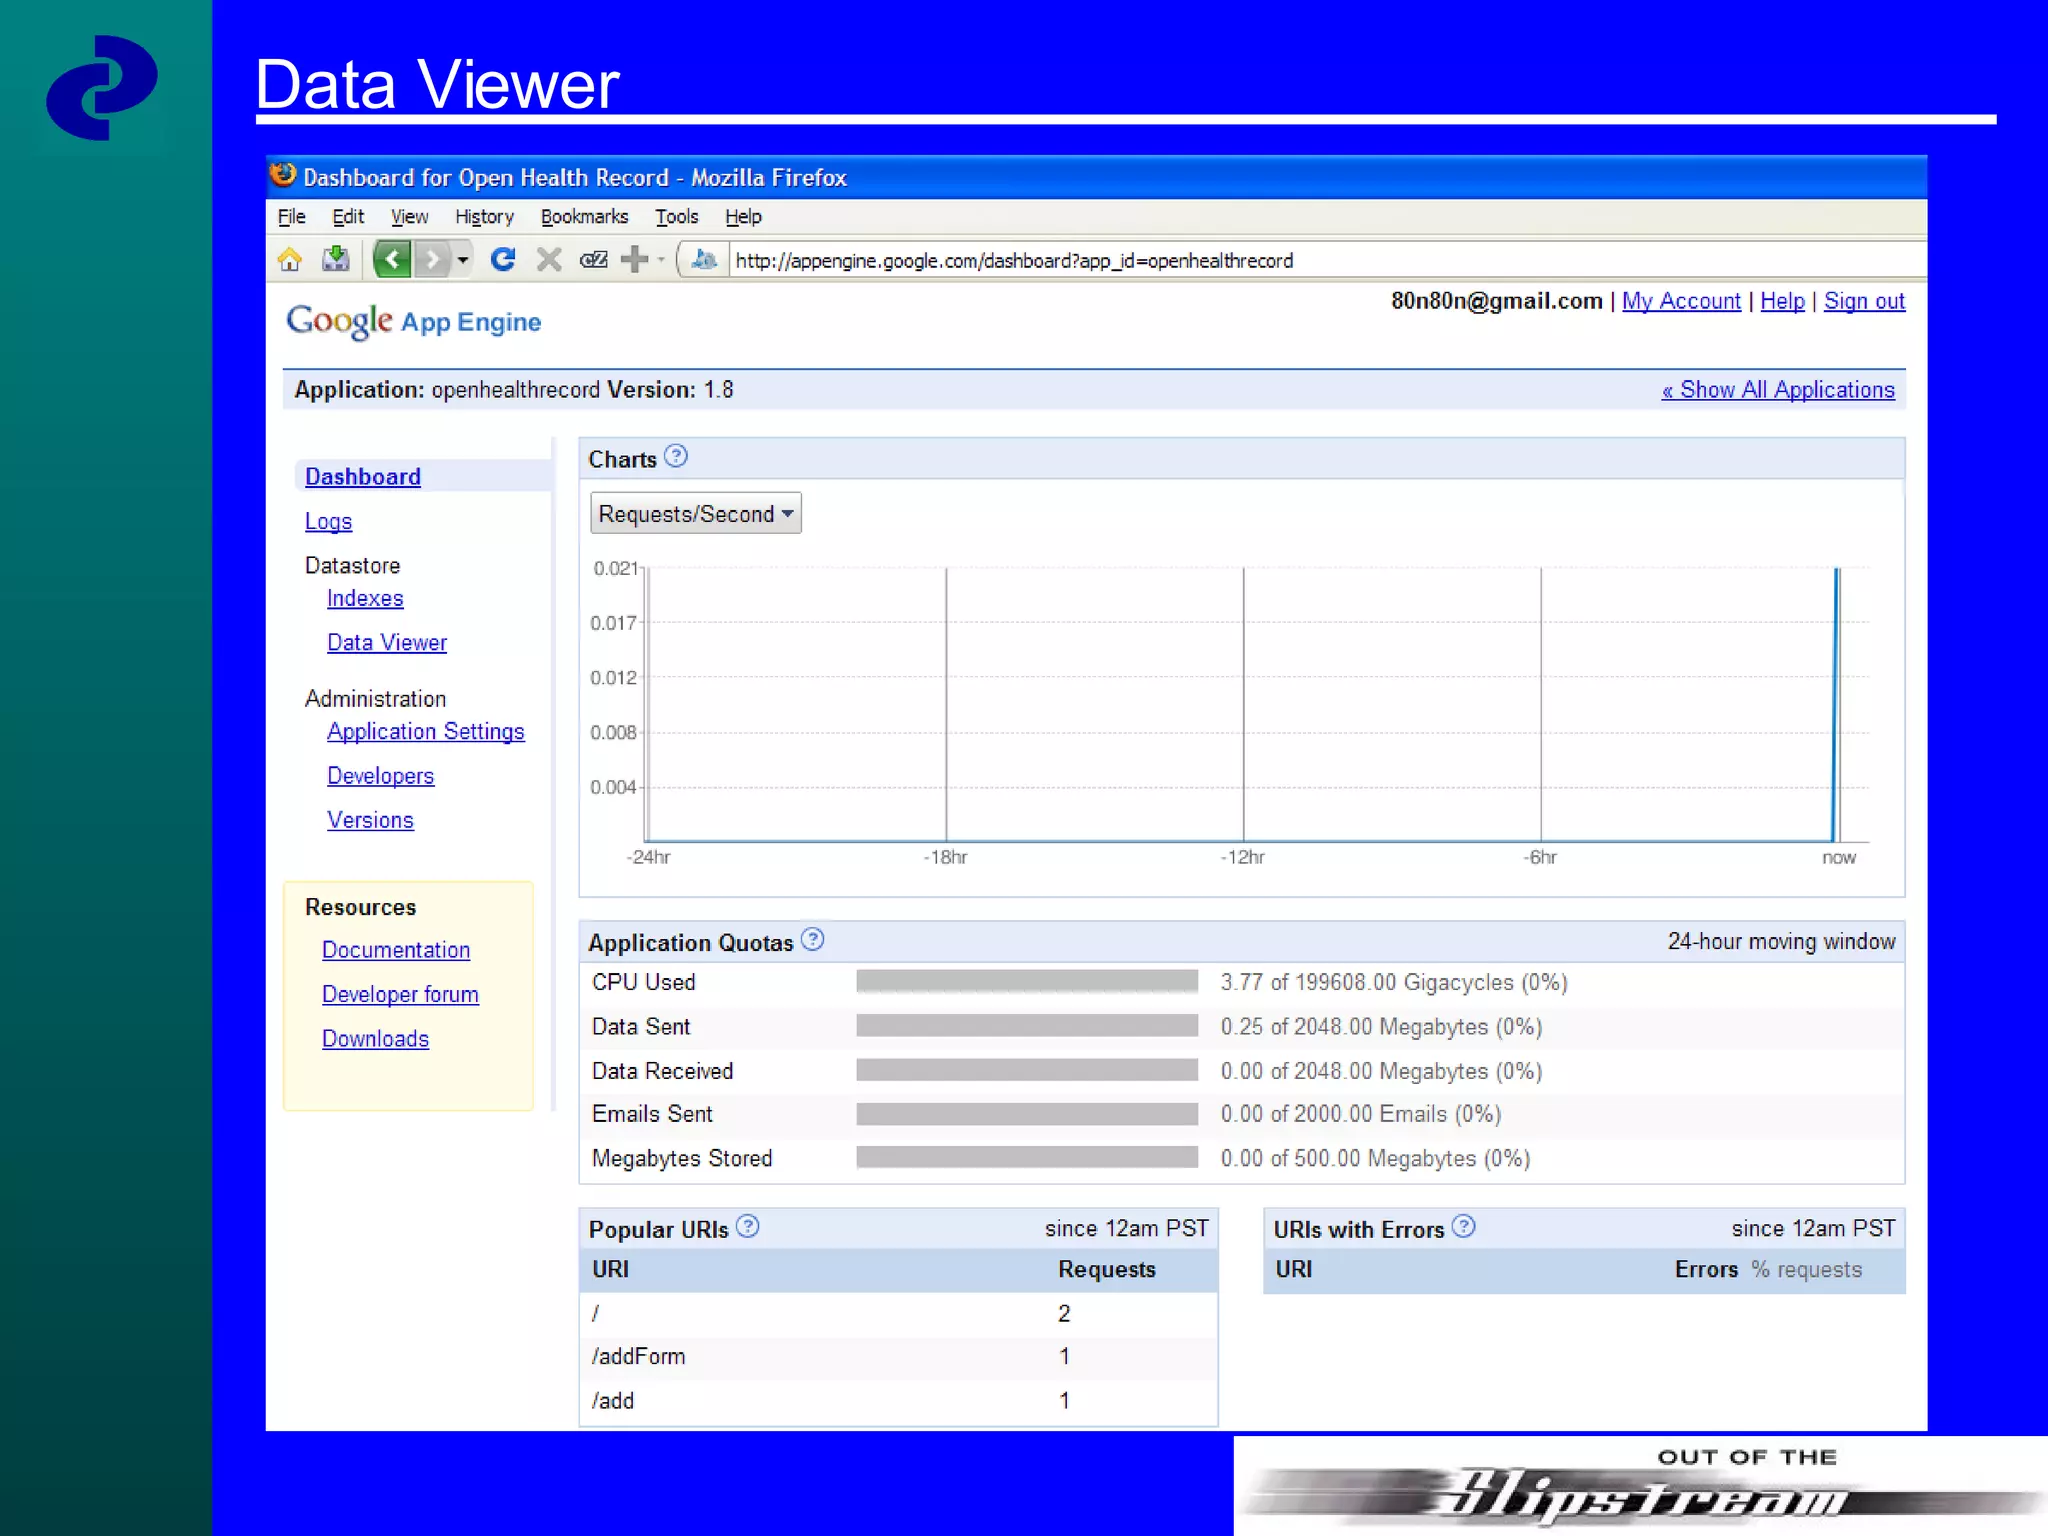
Task: Open the Edit menu
Action: tap(348, 217)
